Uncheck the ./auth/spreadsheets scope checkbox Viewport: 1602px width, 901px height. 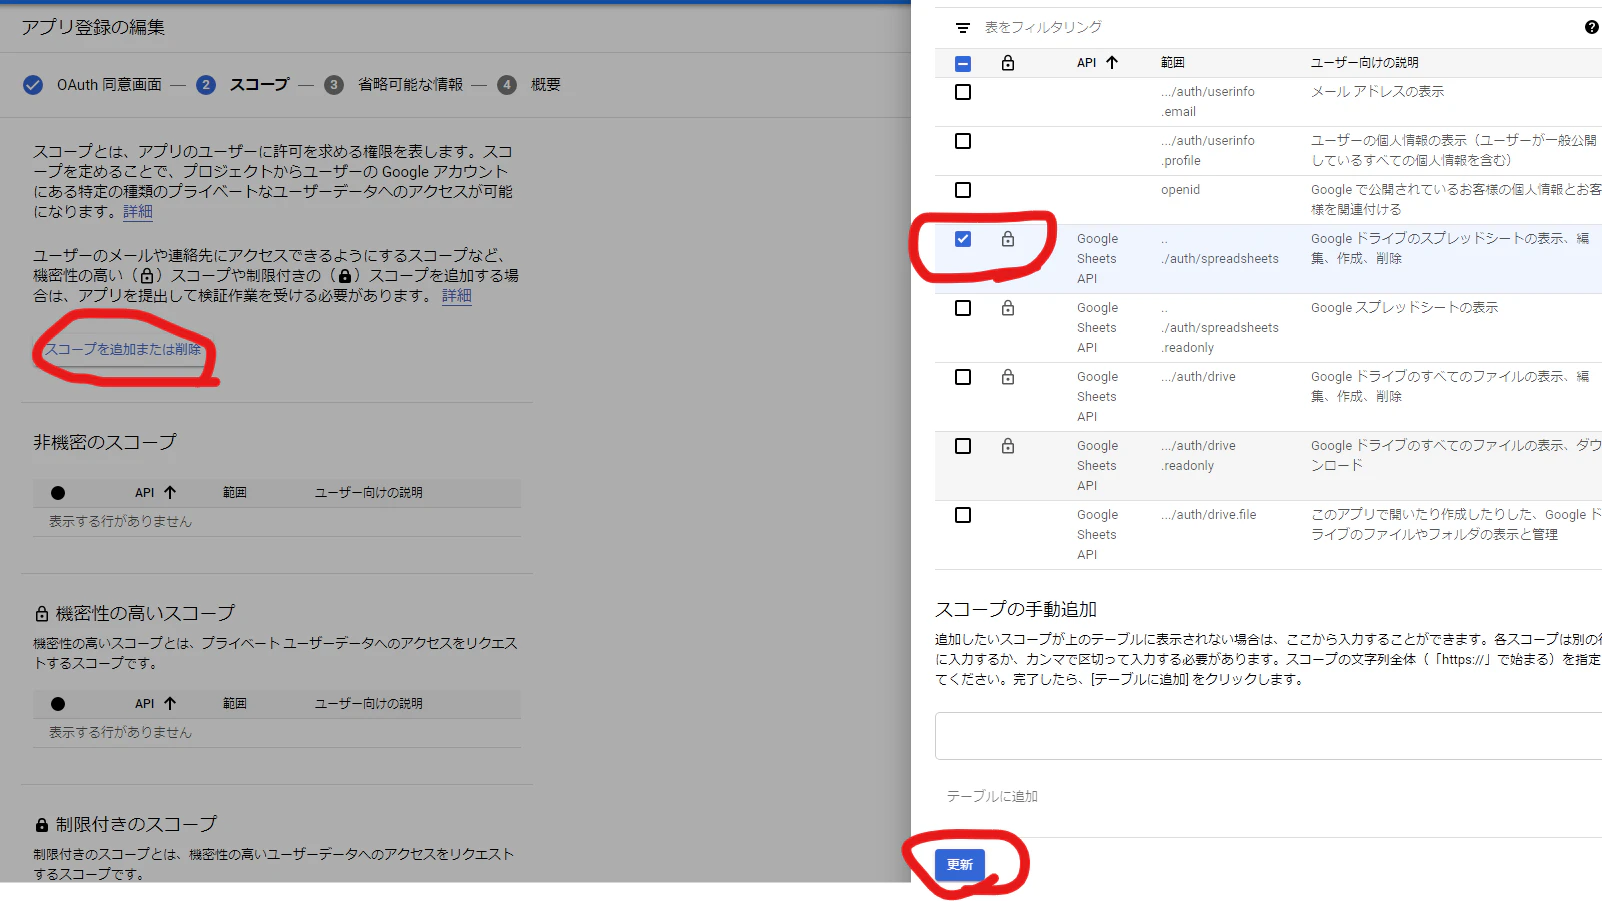[x=963, y=239]
